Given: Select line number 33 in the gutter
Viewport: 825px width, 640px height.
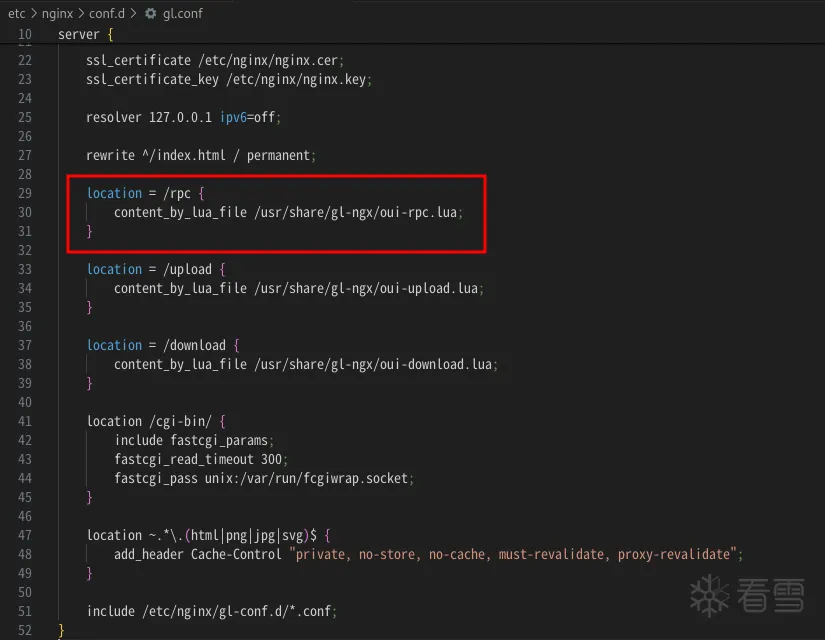Looking at the screenshot, I should point(24,269).
